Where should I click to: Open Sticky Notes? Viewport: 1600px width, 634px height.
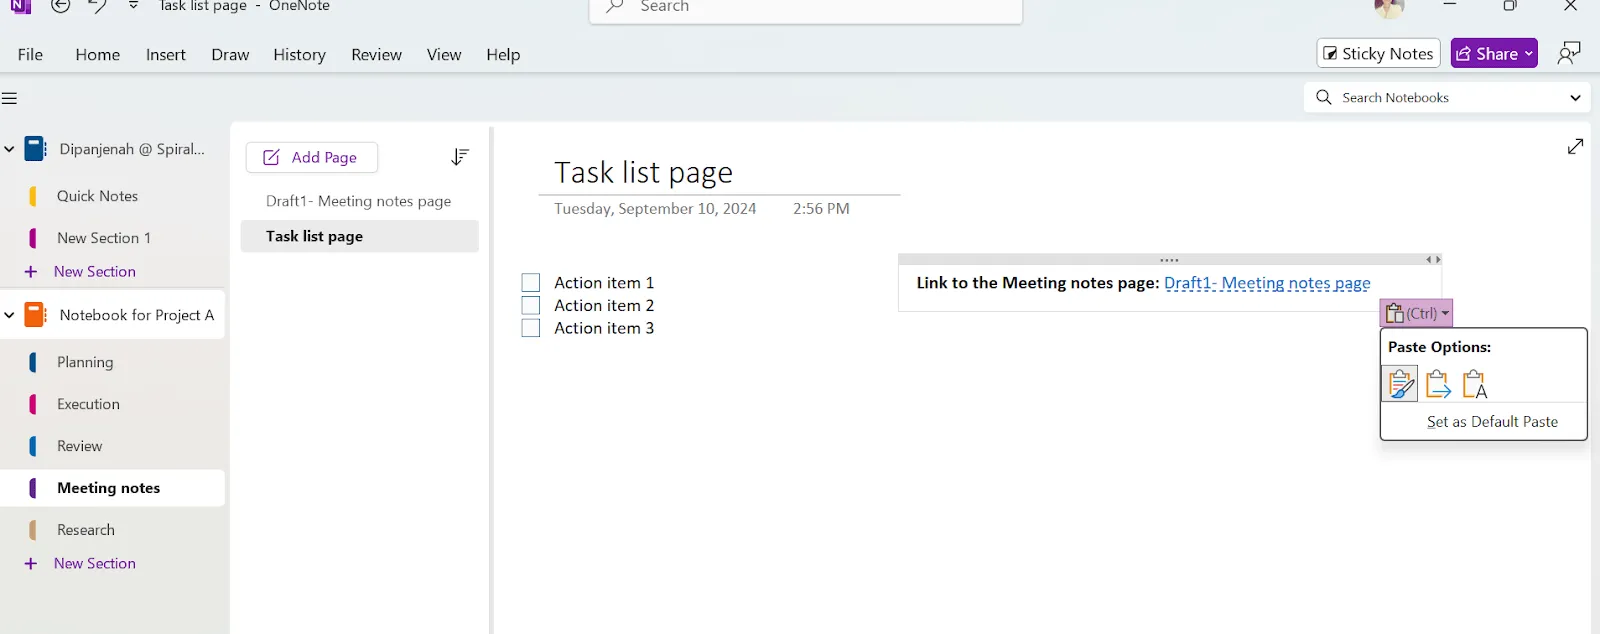[1378, 54]
